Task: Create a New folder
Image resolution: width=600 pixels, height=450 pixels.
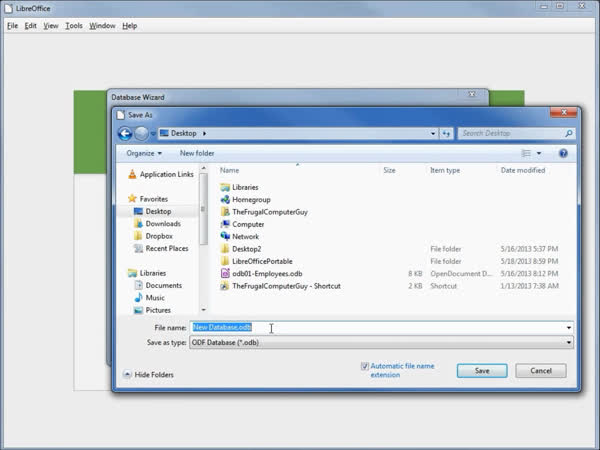Action: pos(197,153)
